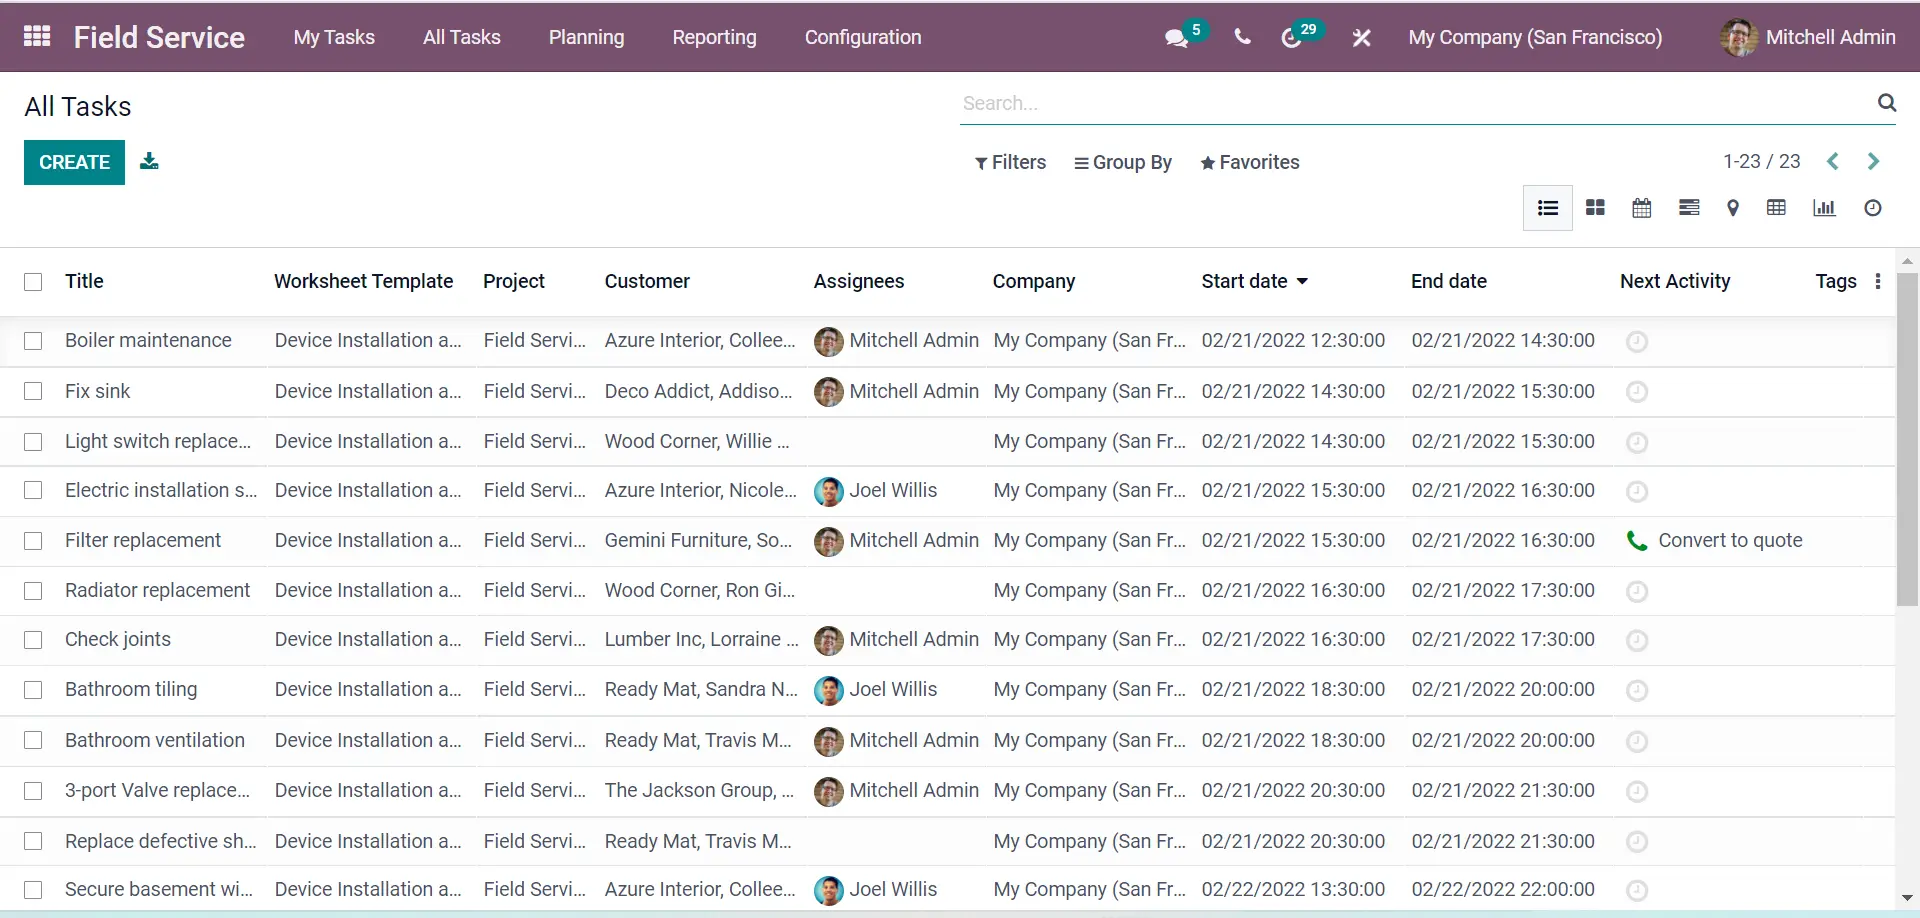This screenshot has width=1920, height=918.
Task: Sort by Customer column header
Action: click(647, 281)
